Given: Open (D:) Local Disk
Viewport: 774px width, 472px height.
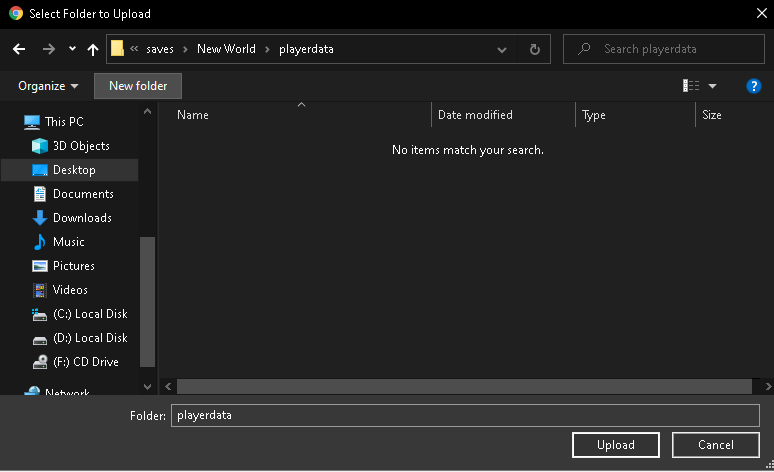Looking at the screenshot, I should [x=90, y=338].
